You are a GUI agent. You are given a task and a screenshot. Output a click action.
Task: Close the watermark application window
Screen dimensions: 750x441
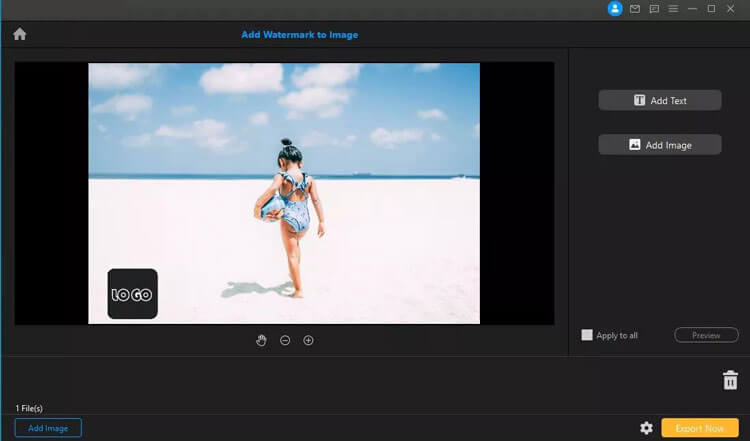tap(731, 9)
